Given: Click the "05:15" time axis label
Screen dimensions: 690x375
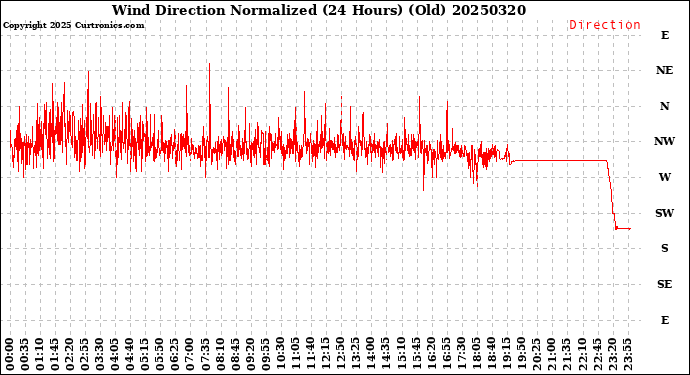Looking at the screenshot, I should (145, 354).
